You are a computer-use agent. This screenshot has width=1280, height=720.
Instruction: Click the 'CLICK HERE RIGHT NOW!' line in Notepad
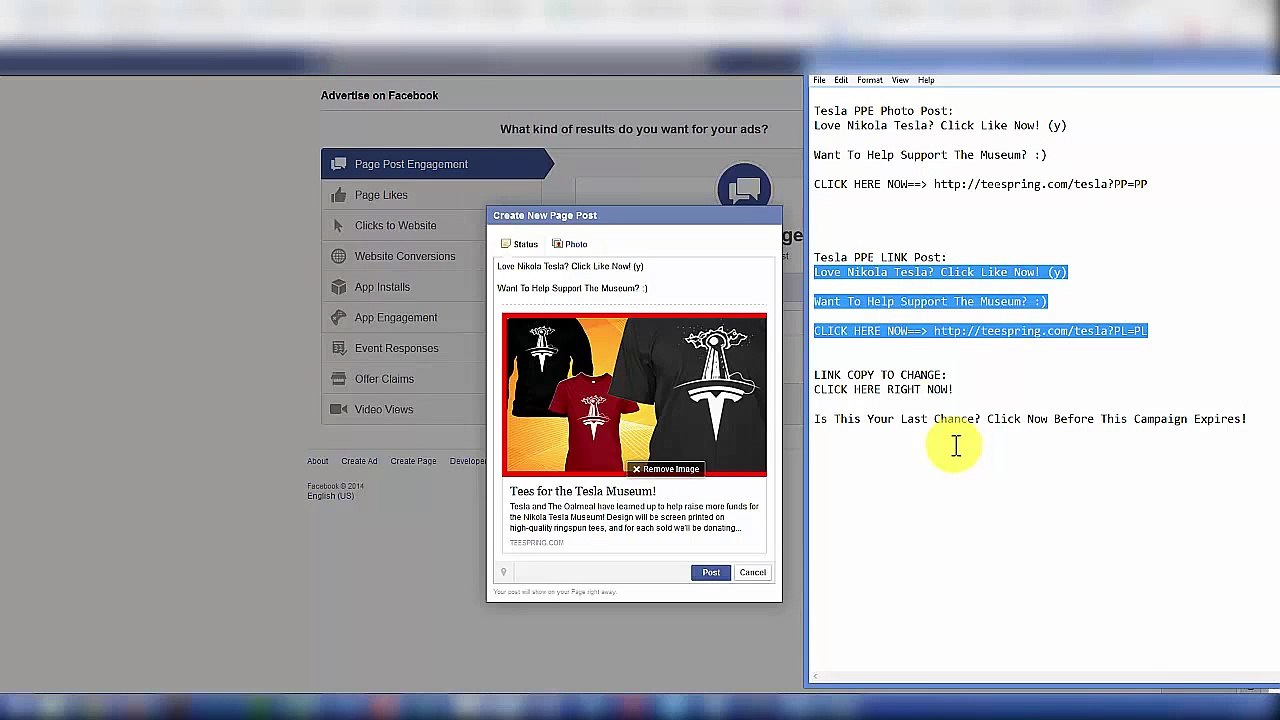(883, 389)
